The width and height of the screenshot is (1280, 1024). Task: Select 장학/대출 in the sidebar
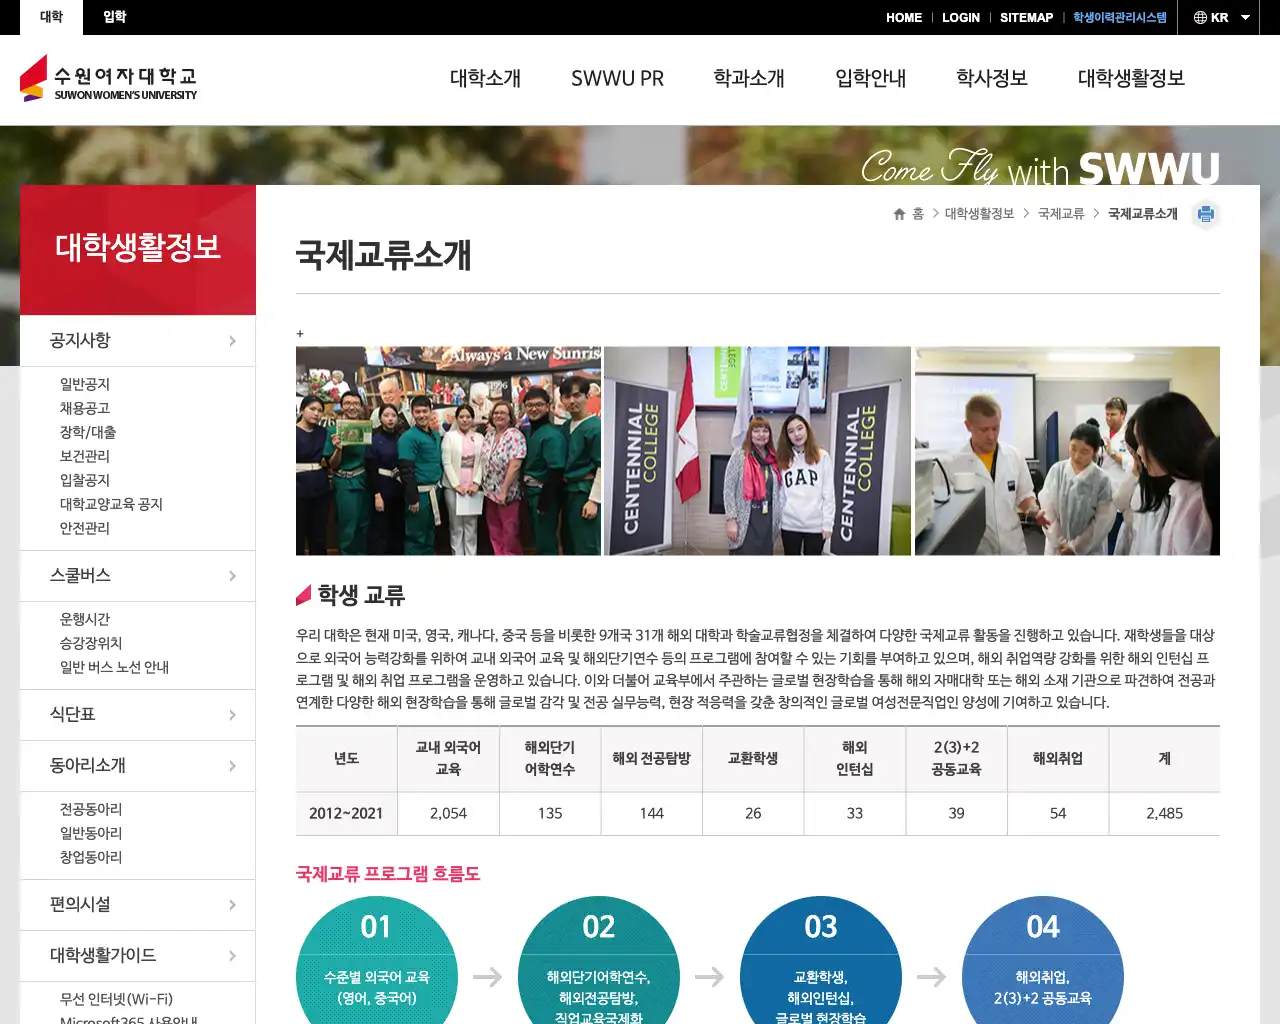[88, 432]
